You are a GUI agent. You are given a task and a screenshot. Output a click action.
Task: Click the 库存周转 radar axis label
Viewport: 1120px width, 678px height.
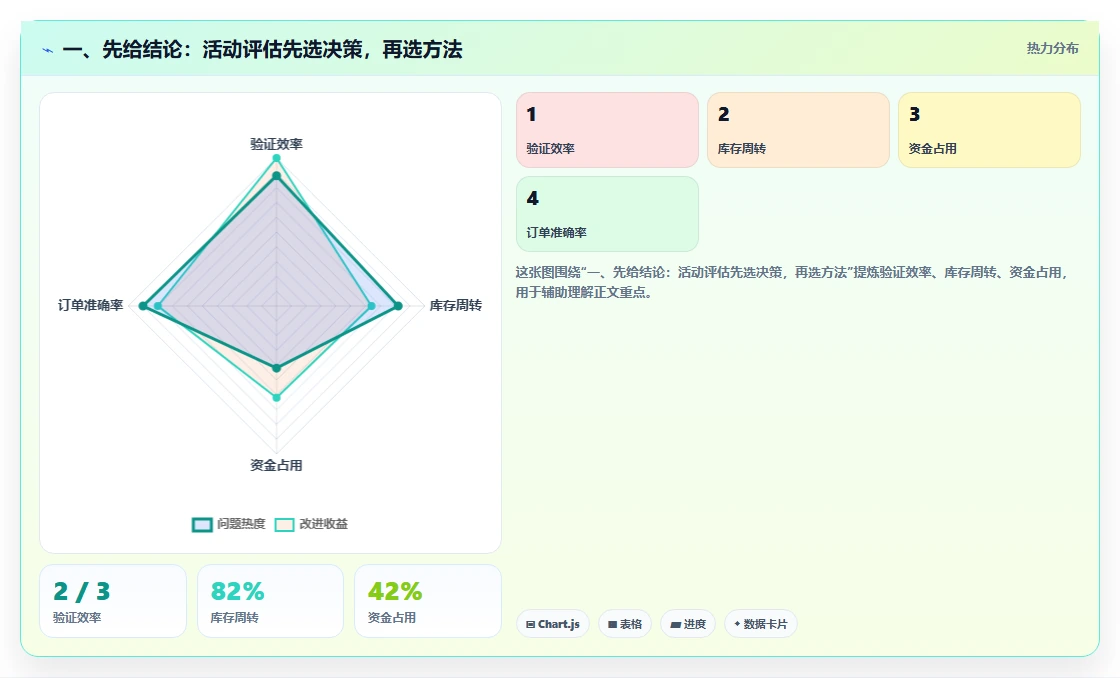click(456, 306)
